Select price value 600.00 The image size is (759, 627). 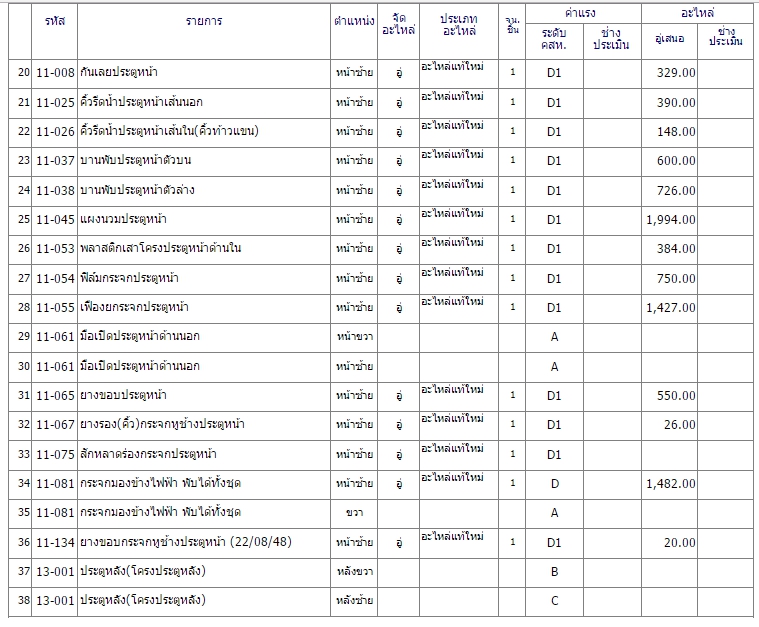[676, 161]
